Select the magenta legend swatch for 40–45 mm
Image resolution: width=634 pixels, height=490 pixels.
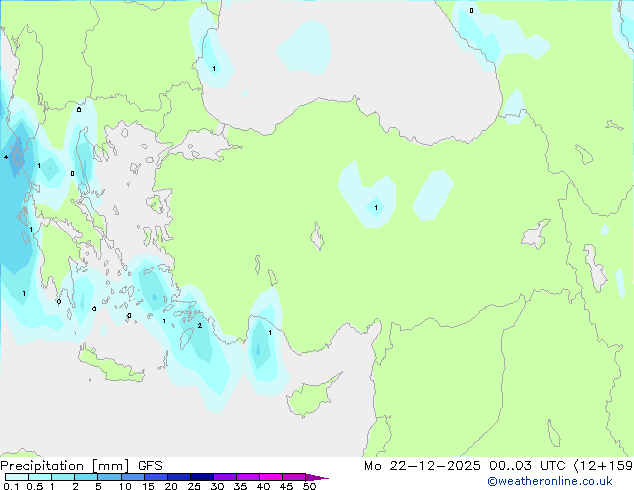[271, 477]
